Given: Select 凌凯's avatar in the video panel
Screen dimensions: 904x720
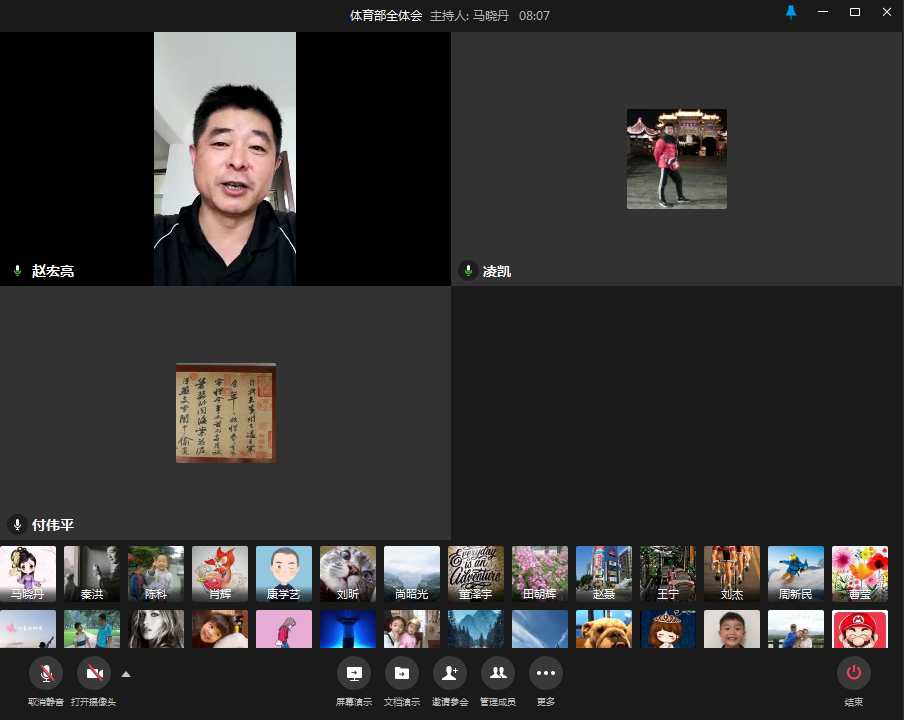Looking at the screenshot, I should coord(676,158).
